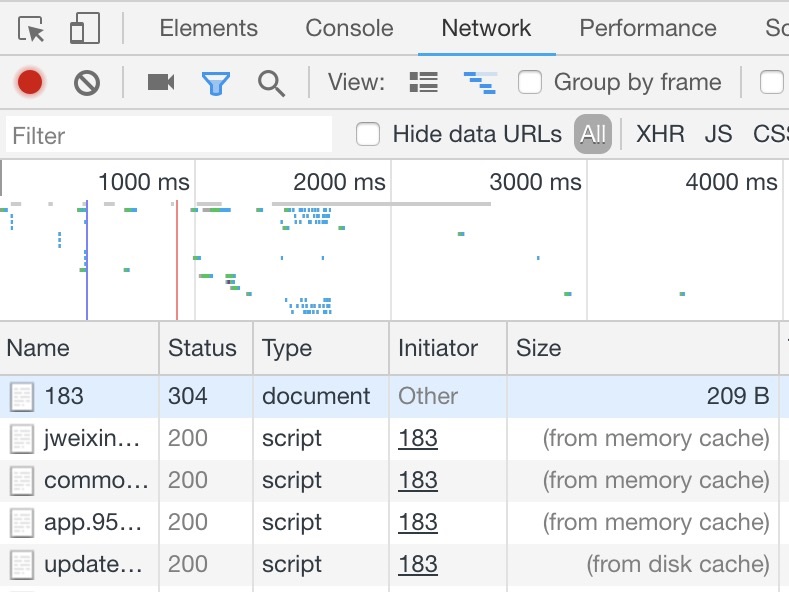Viewport: 789px width, 592px height.
Task: Switch to large request rows view
Action: pyautogui.click(x=424, y=82)
